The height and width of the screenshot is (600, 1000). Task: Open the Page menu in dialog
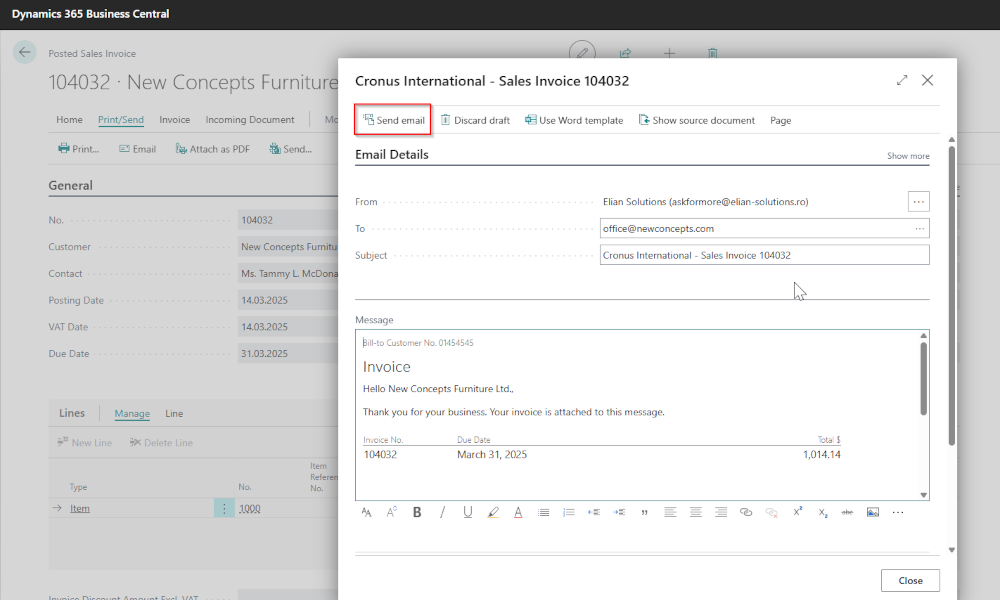pyautogui.click(x=781, y=121)
